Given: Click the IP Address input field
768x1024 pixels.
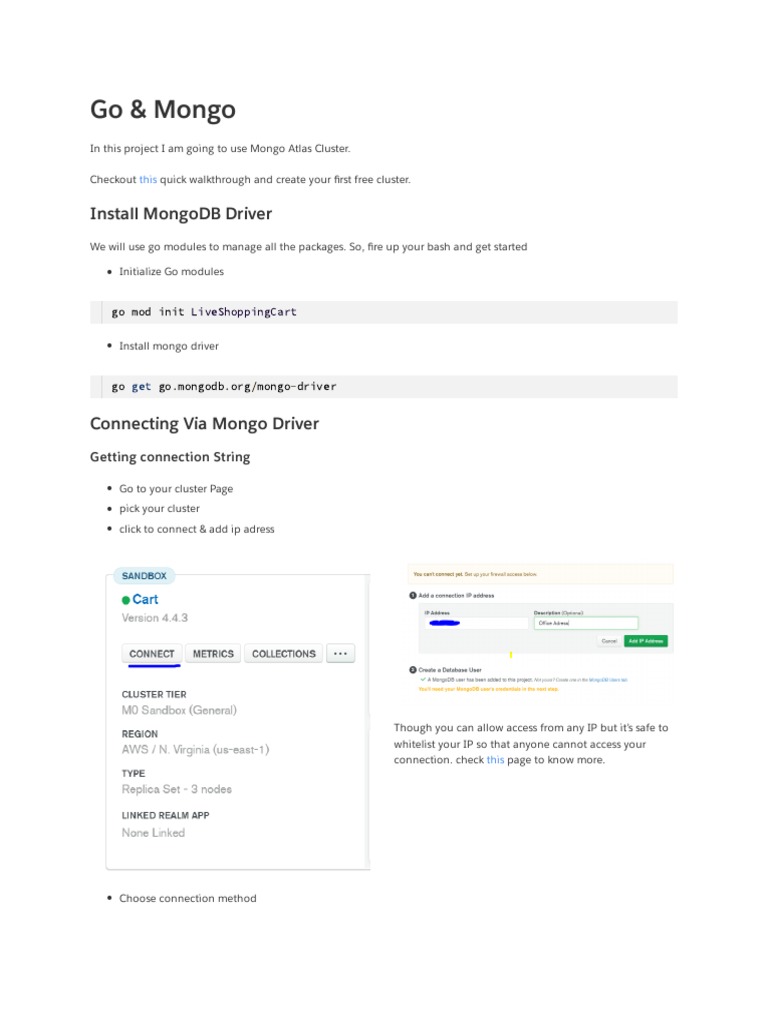Looking at the screenshot, I should point(475,623).
